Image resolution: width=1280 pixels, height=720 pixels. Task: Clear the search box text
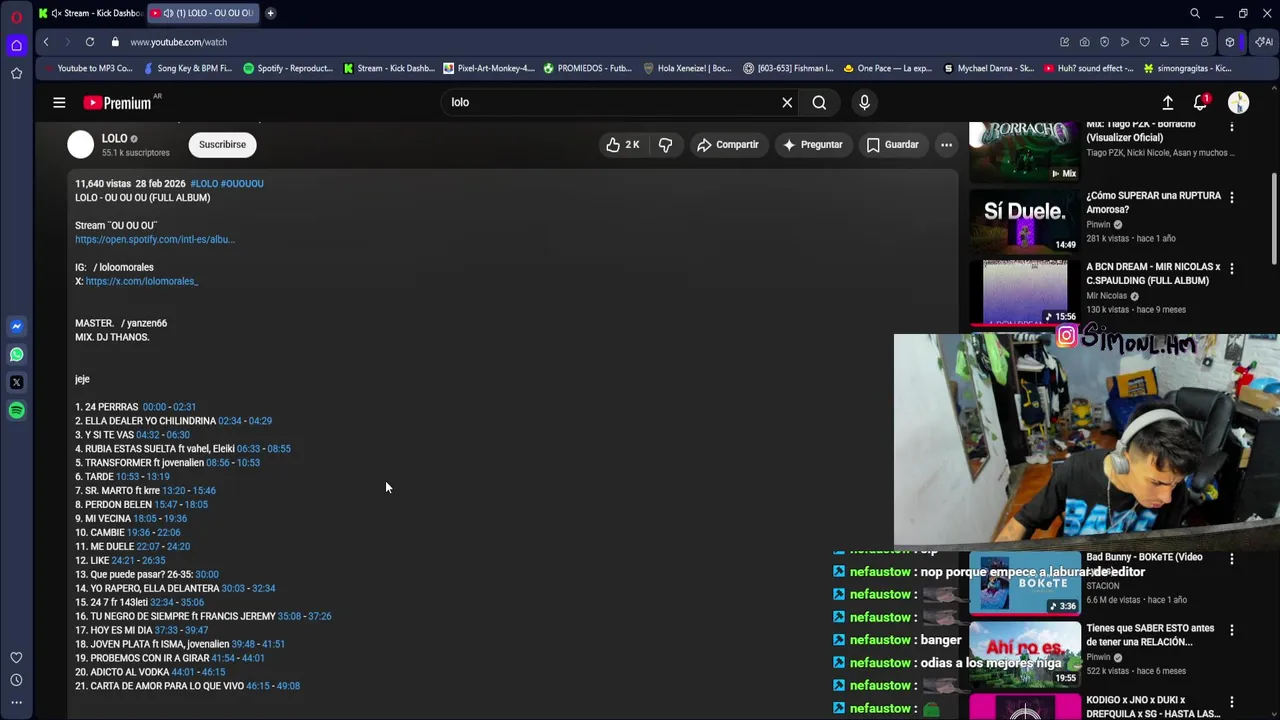tap(787, 102)
